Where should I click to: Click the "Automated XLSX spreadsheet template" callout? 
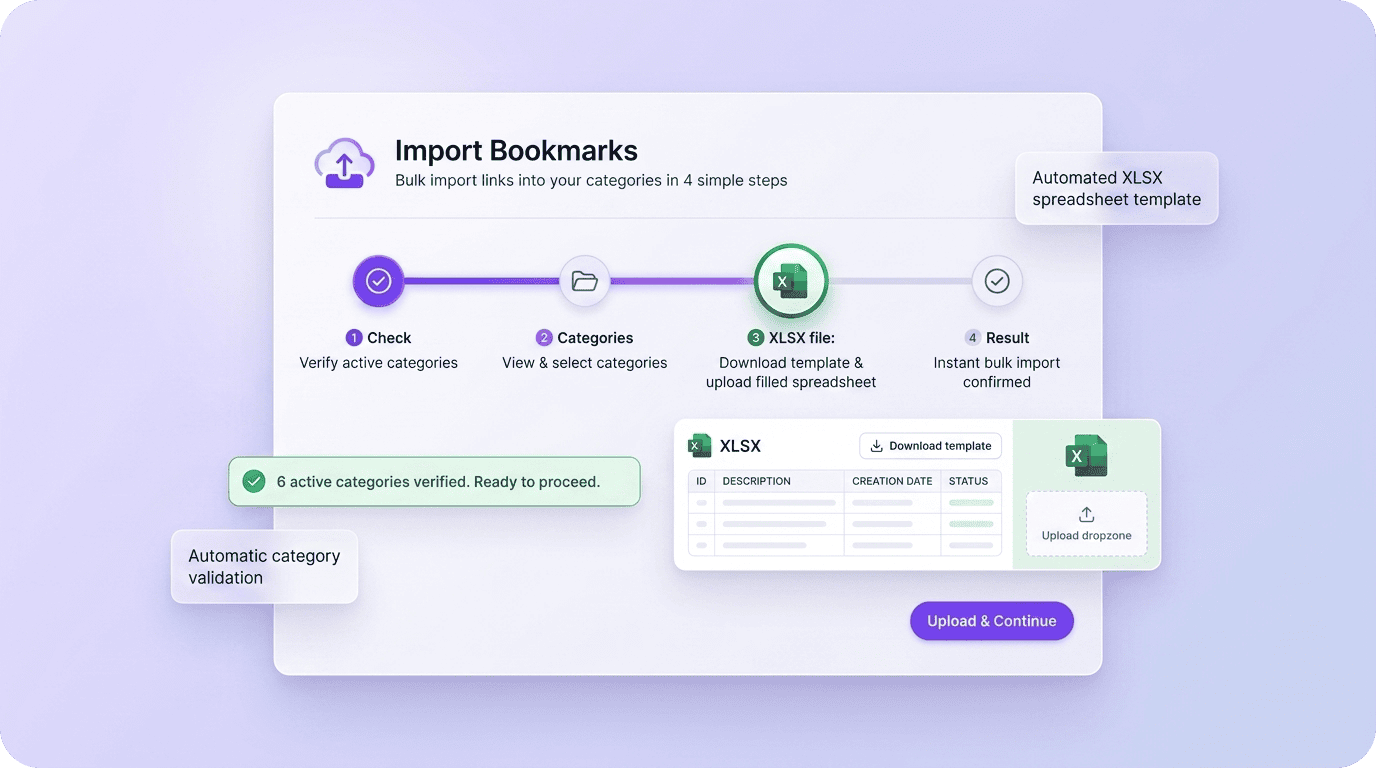pyautogui.click(x=1116, y=188)
